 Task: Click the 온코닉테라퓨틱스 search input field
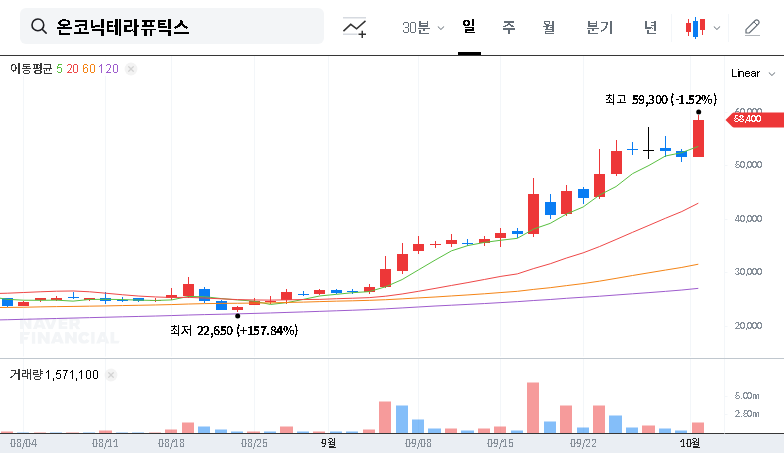pyautogui.click(x=180, y=27)
